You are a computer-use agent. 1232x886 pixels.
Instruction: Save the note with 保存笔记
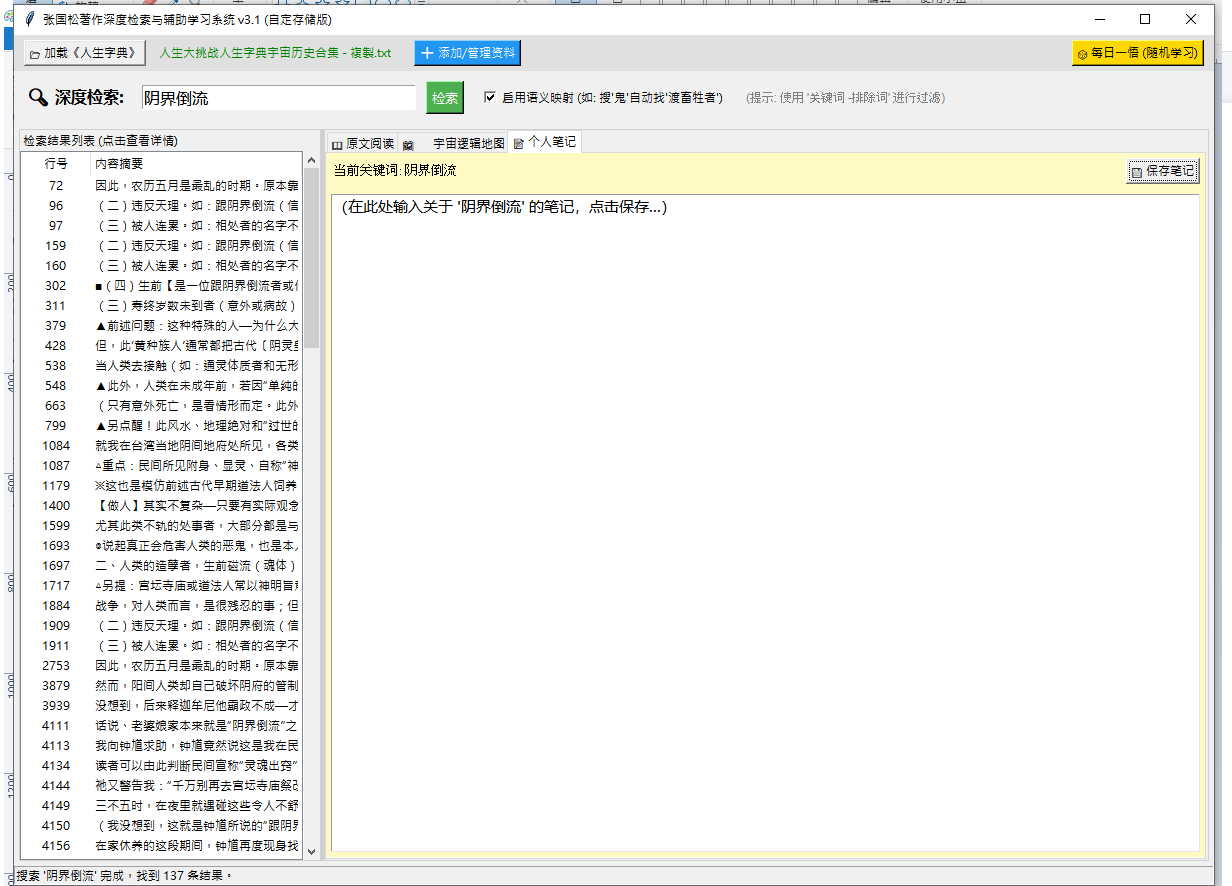pos(1162,171)
